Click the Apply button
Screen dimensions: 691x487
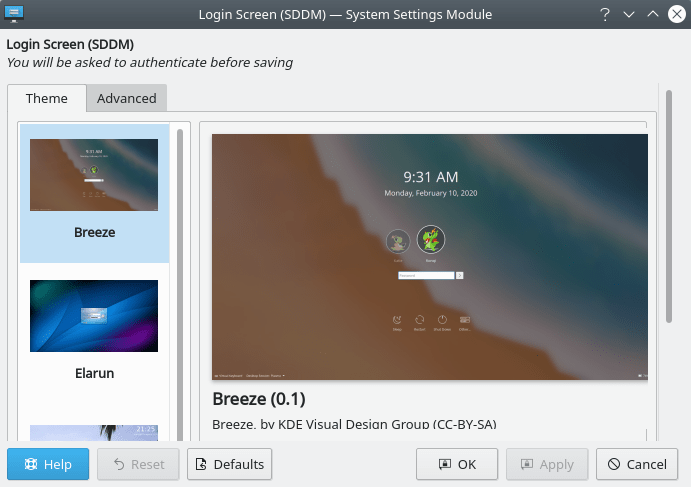tap(547, 464)
